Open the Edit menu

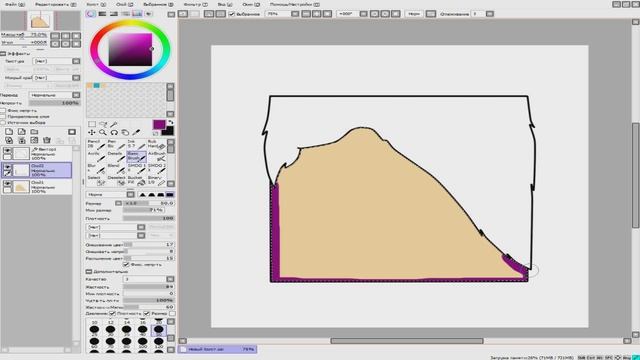coord(56,4)
